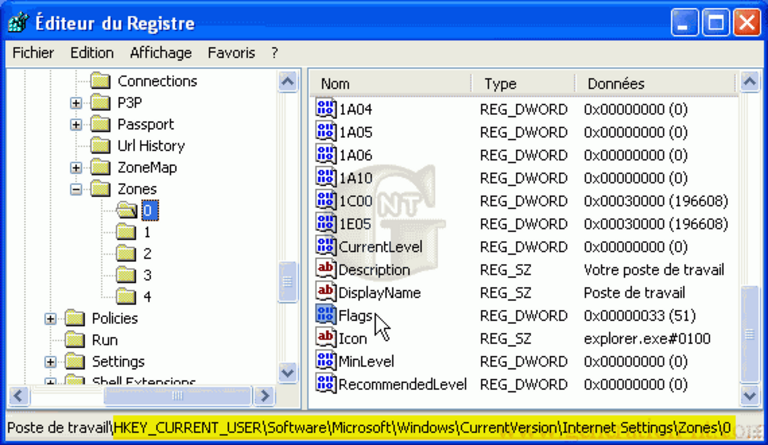Click the registry key path in status bar

click(x=423, y=427)
